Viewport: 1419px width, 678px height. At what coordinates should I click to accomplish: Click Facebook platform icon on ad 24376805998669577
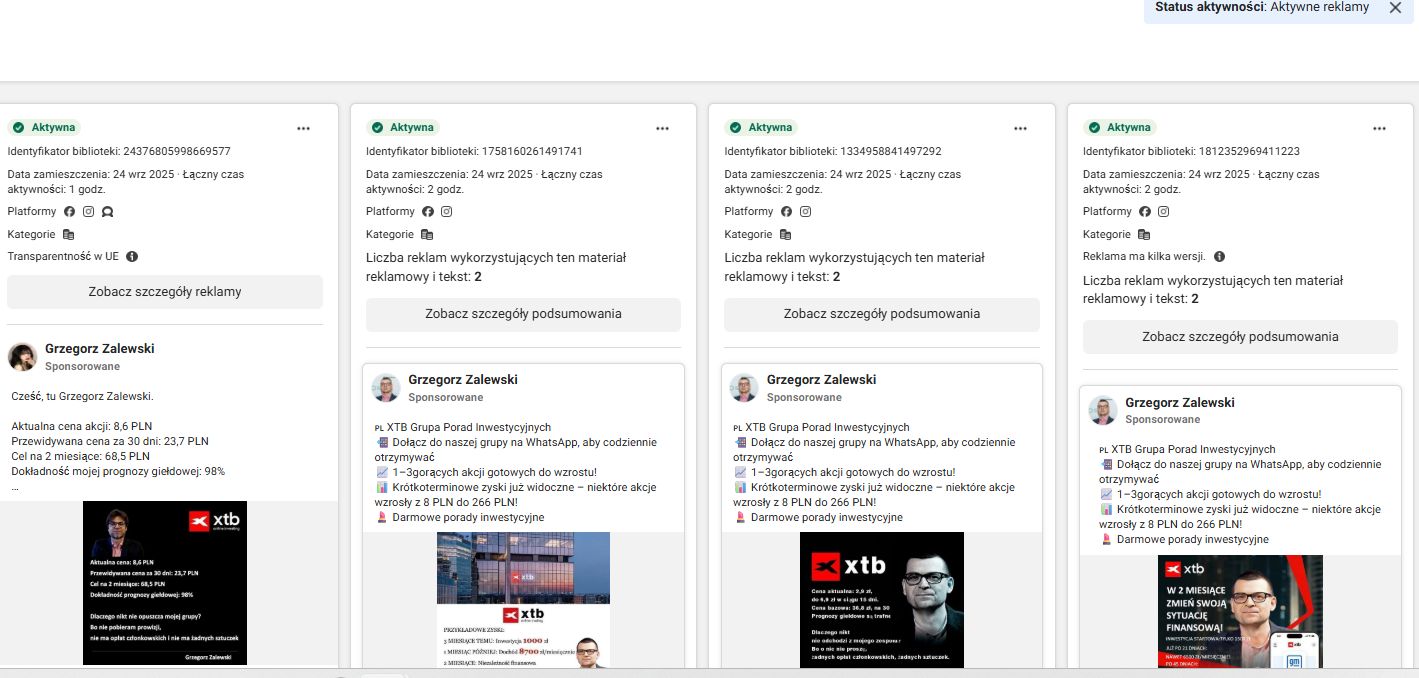click(x=70, y=212)
